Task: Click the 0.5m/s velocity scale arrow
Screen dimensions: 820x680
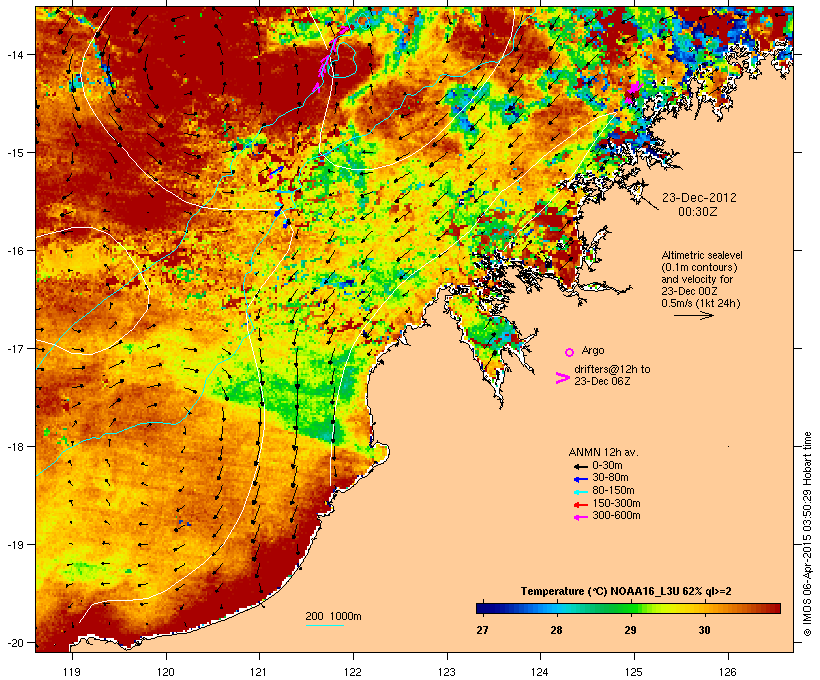Action: [x=693, y=315]
